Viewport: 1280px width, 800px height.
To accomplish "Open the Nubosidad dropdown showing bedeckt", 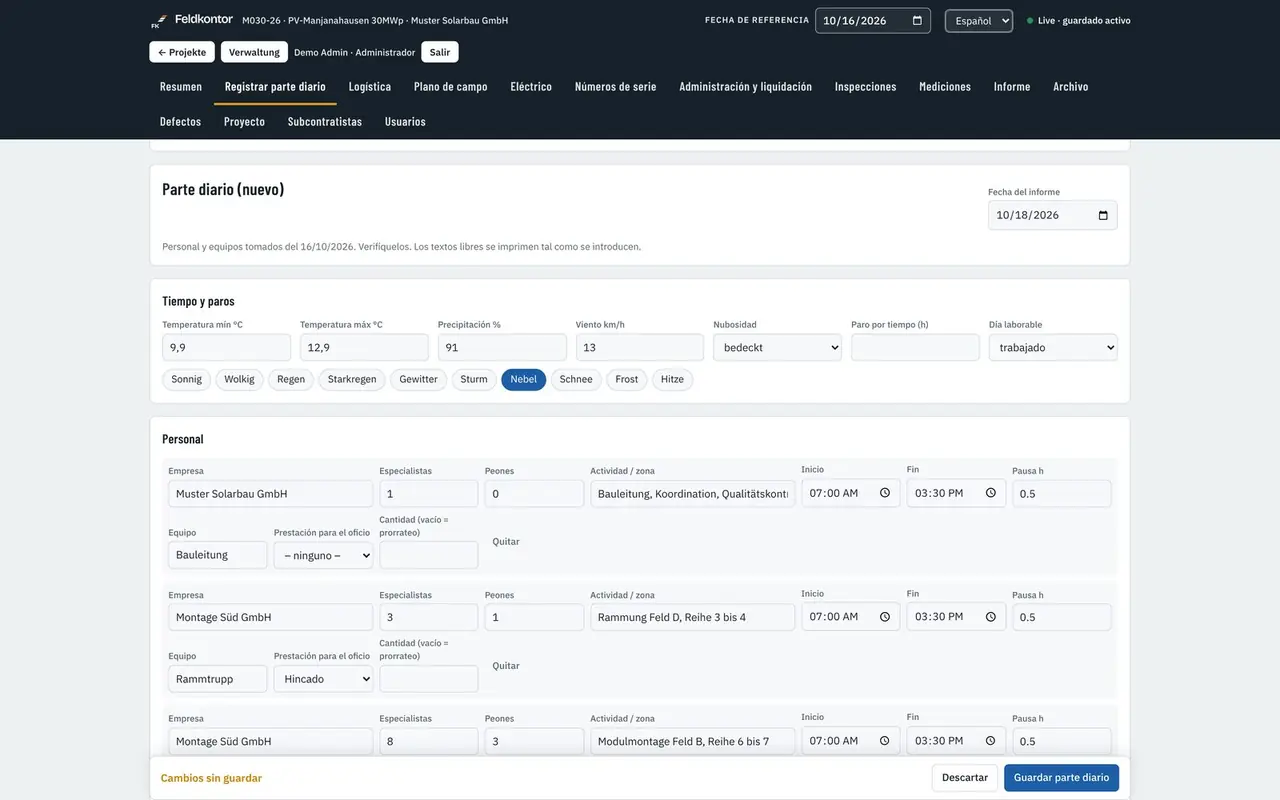I will pos(777,348).
